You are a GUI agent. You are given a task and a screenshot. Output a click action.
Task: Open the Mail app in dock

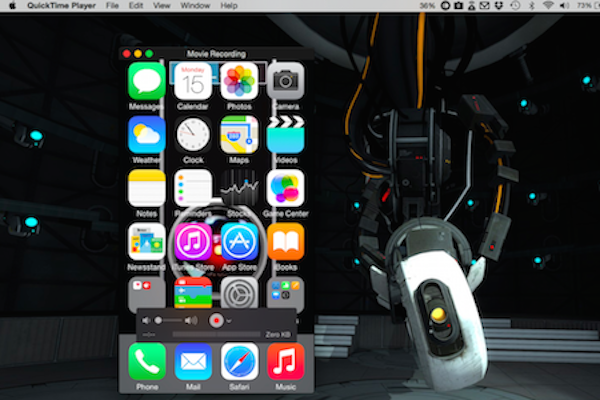[x=193, y=362]
